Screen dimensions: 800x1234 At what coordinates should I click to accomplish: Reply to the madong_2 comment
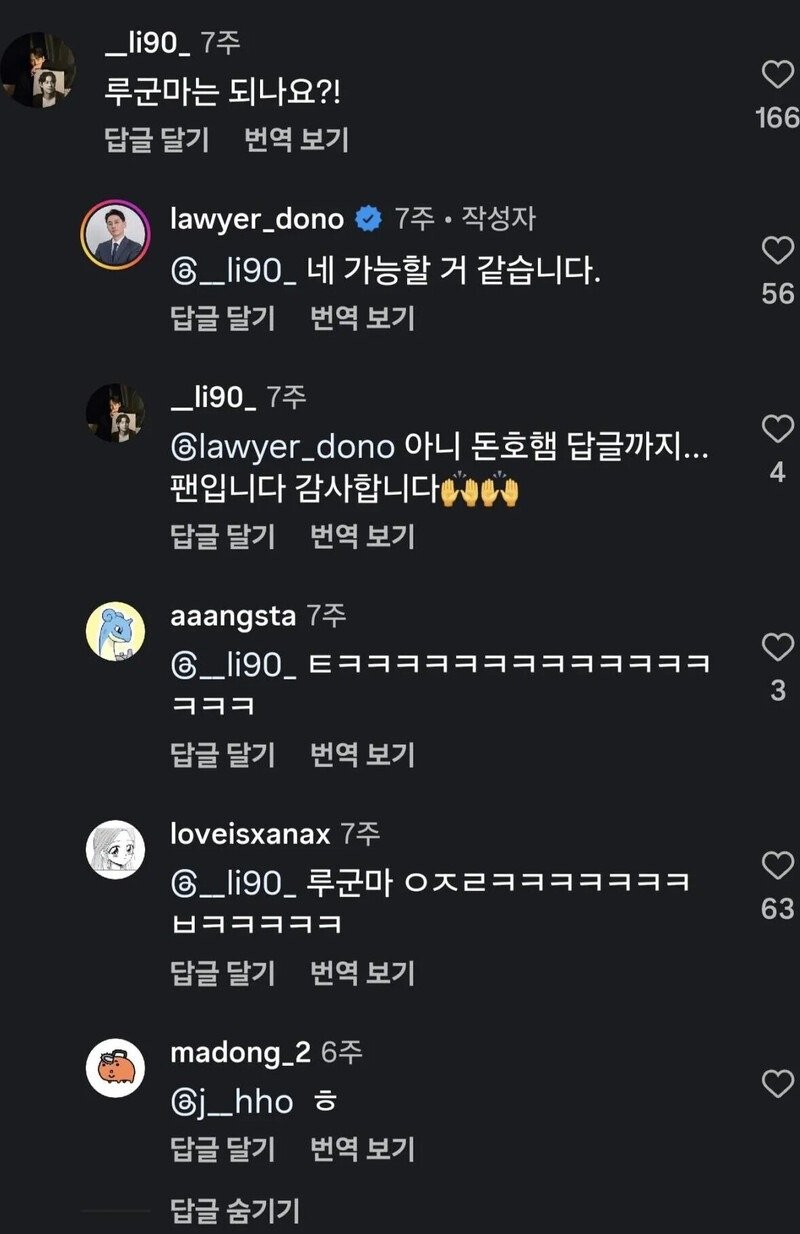tap(222, 1149)
